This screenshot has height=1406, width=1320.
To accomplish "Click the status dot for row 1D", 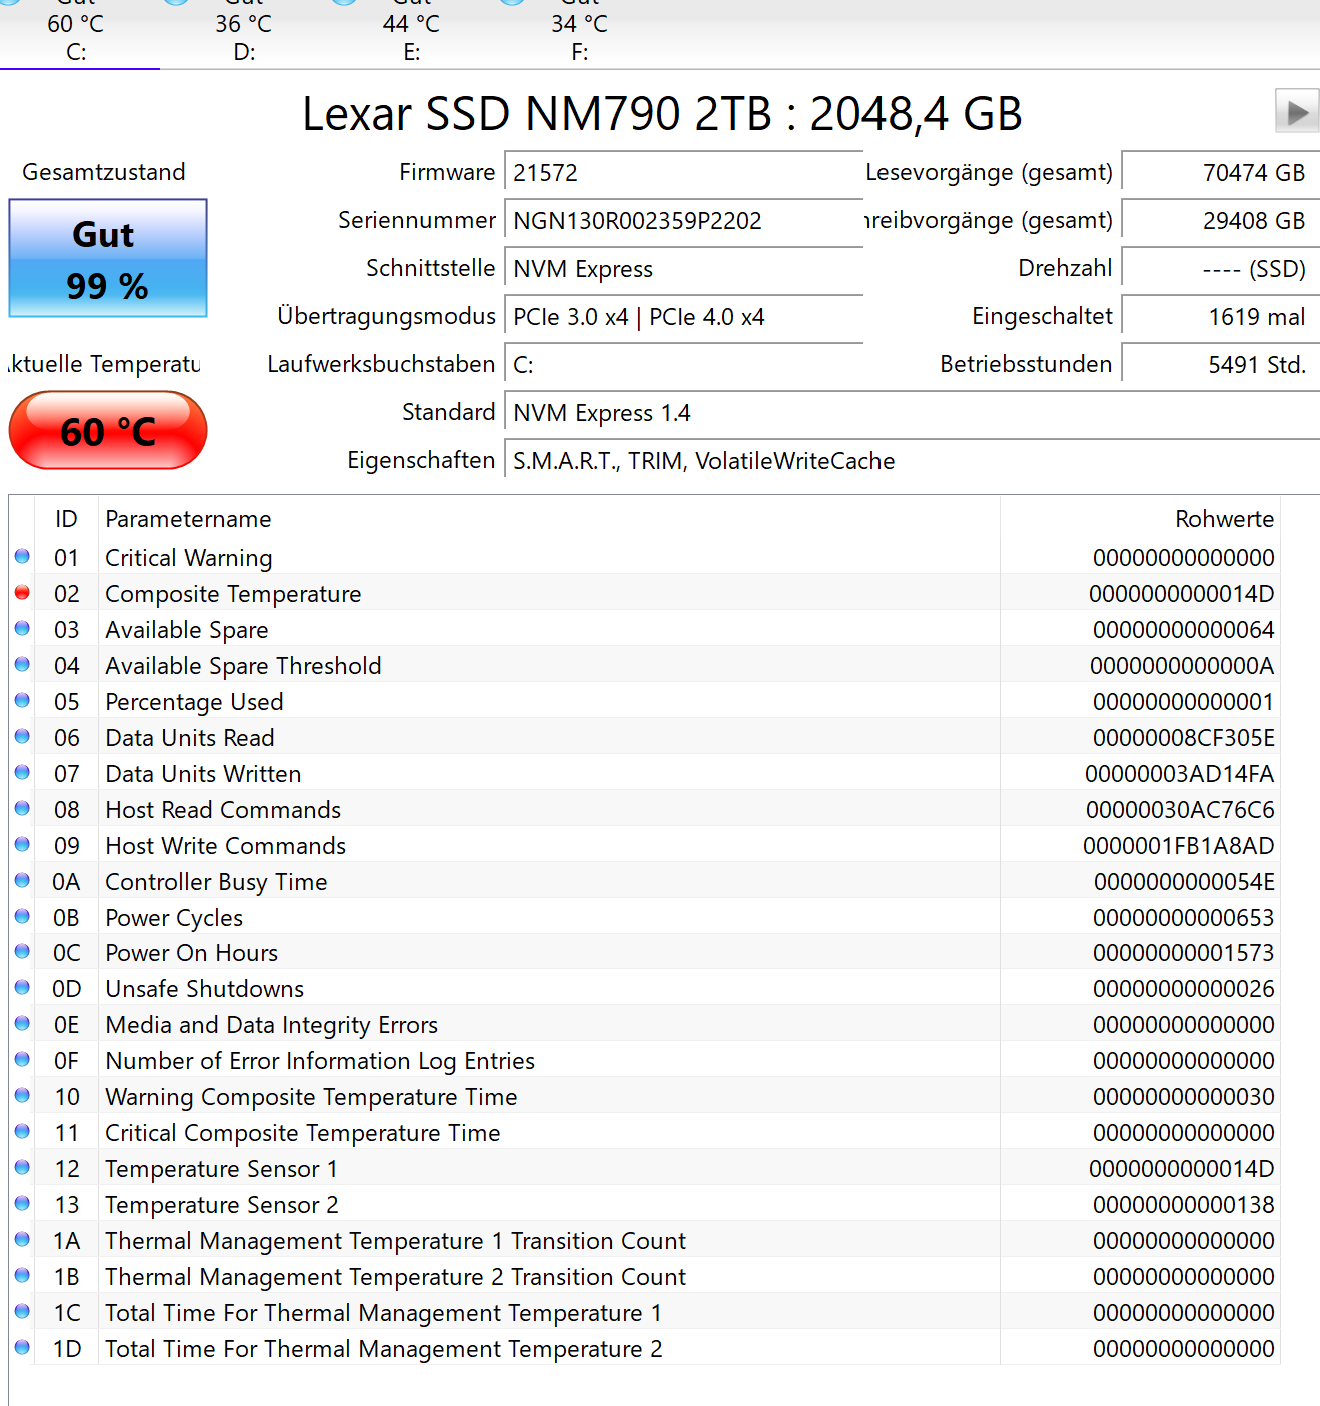I will [22, 1347].
